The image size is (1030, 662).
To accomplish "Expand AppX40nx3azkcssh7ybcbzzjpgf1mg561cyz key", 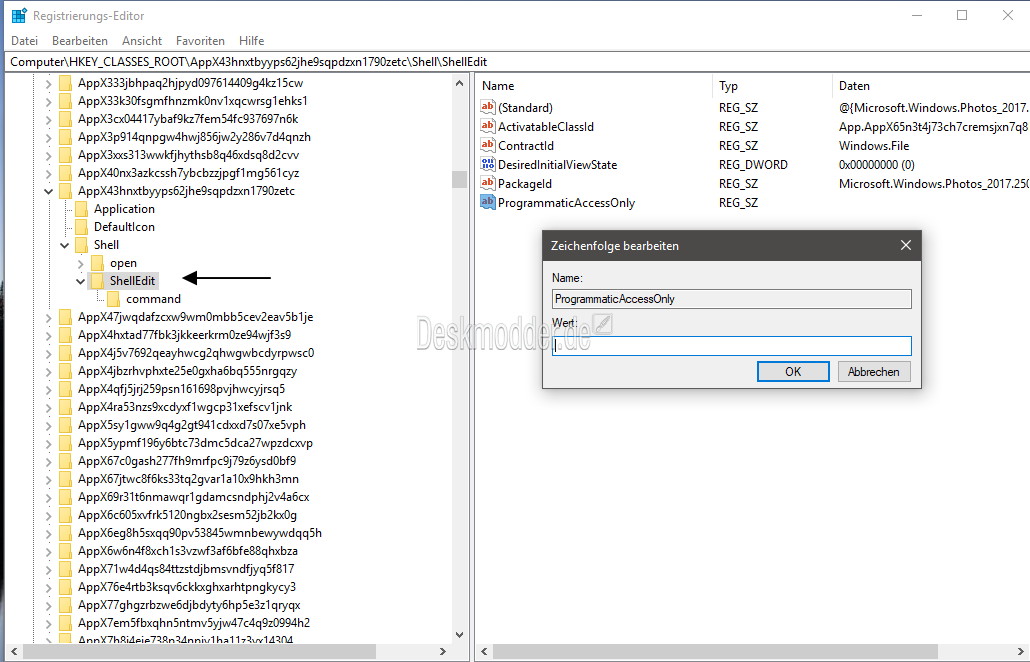I will click(49, 173).
